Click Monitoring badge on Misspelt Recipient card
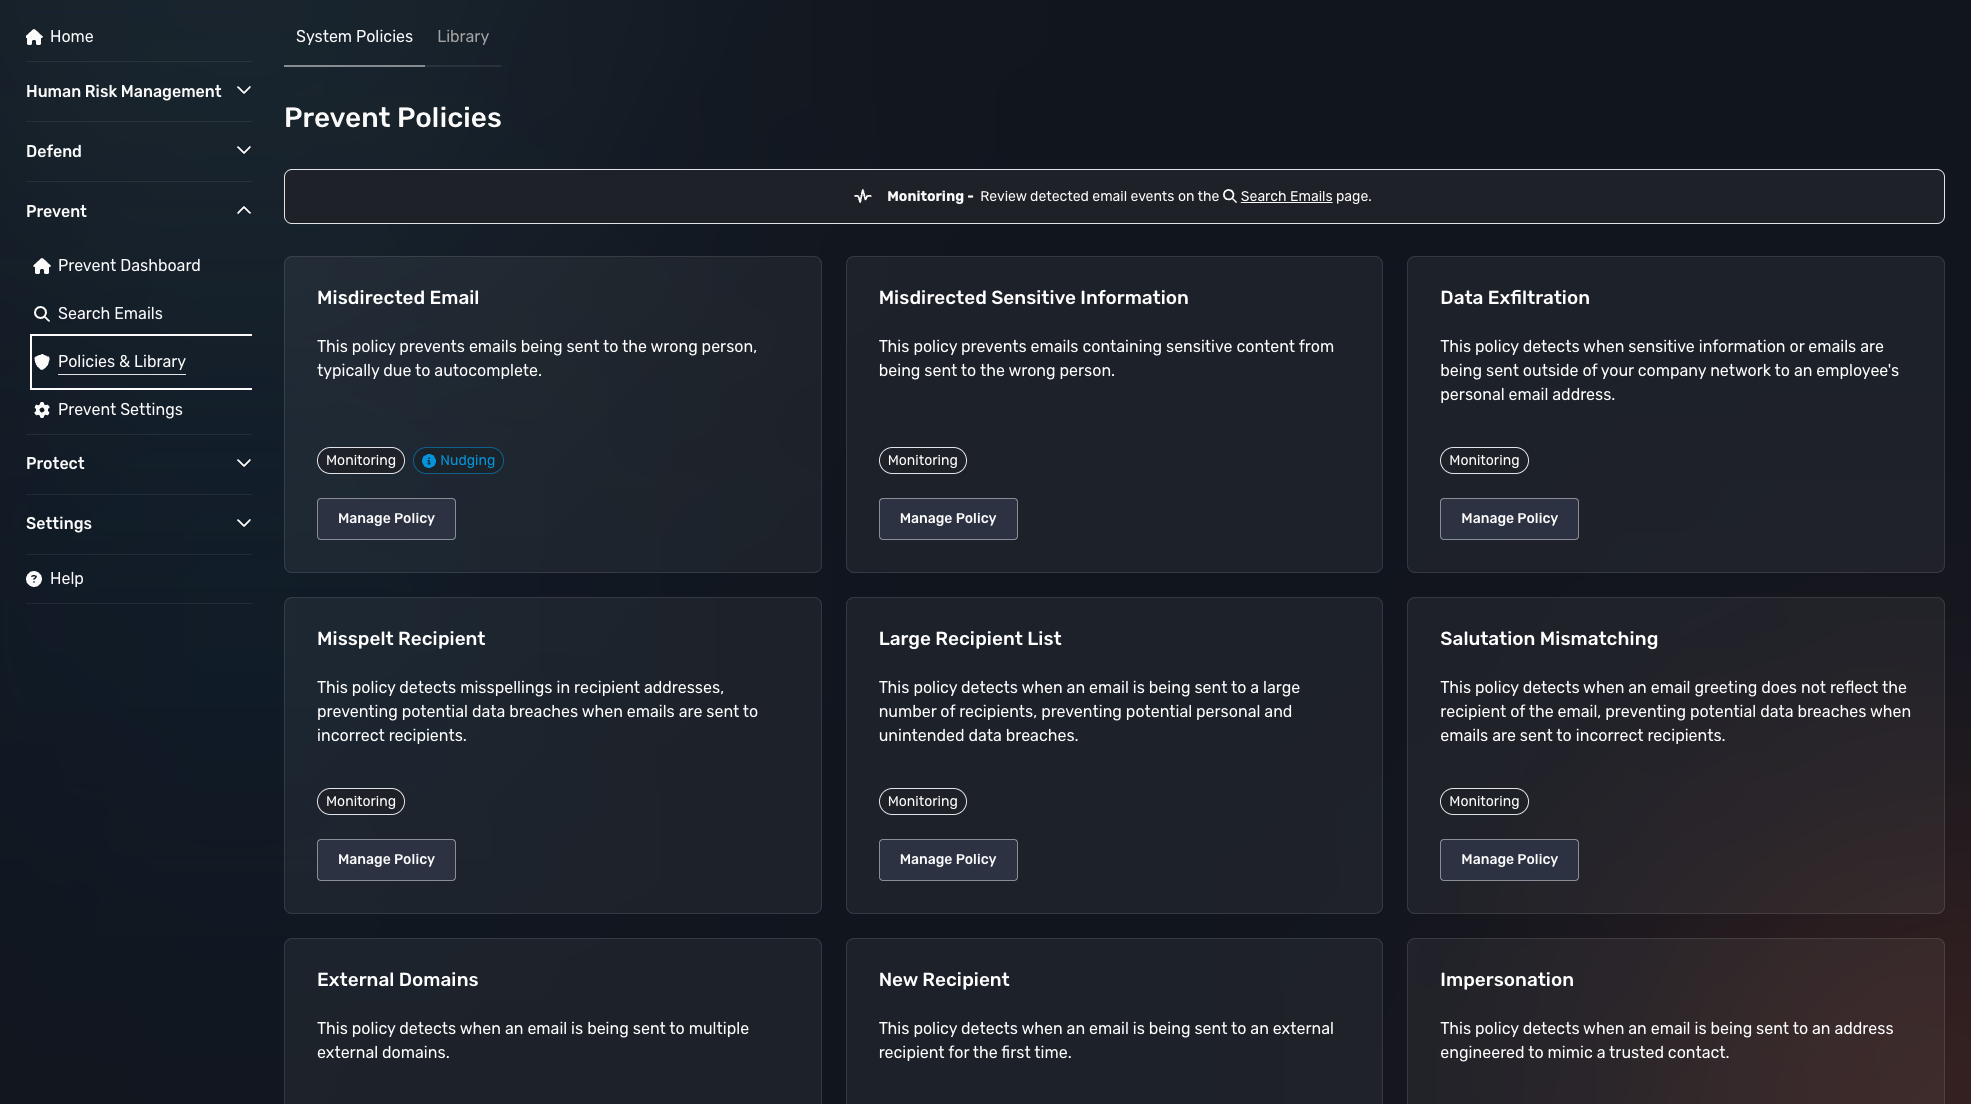1971x1104 pixels. [361, 802]
